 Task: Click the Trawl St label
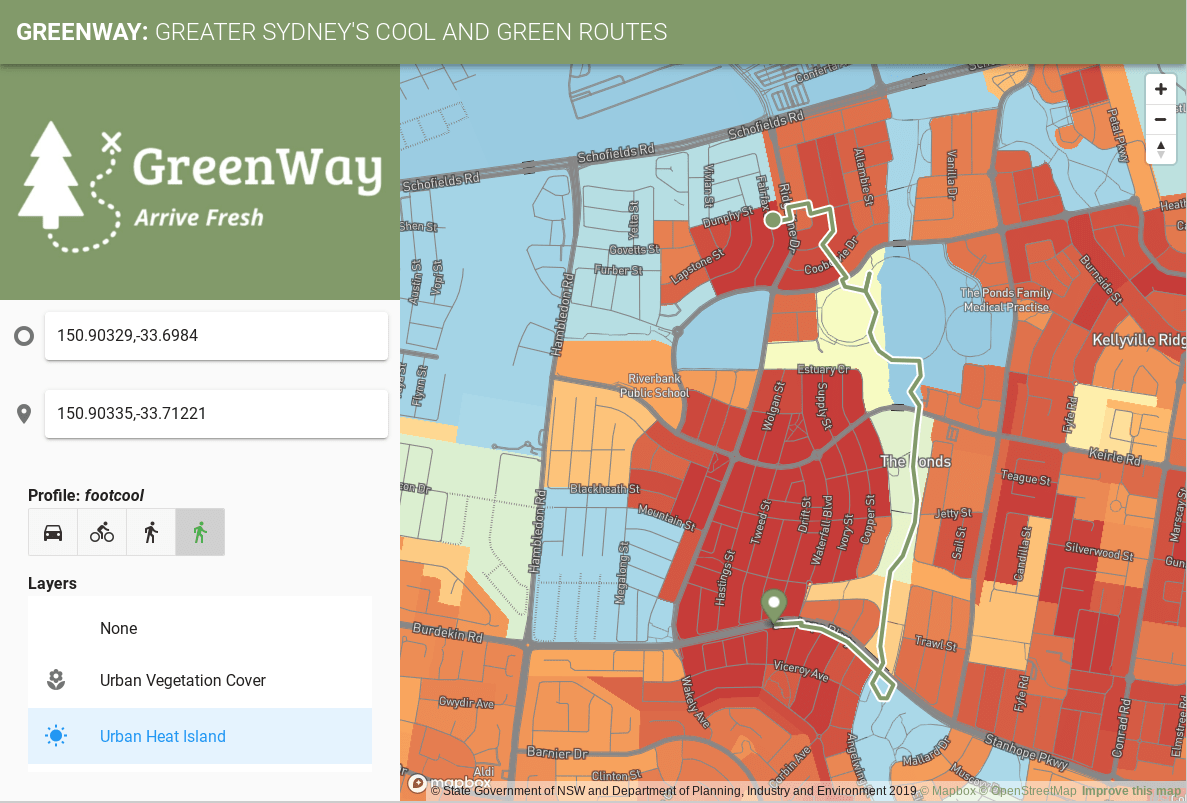coord(936,643)
